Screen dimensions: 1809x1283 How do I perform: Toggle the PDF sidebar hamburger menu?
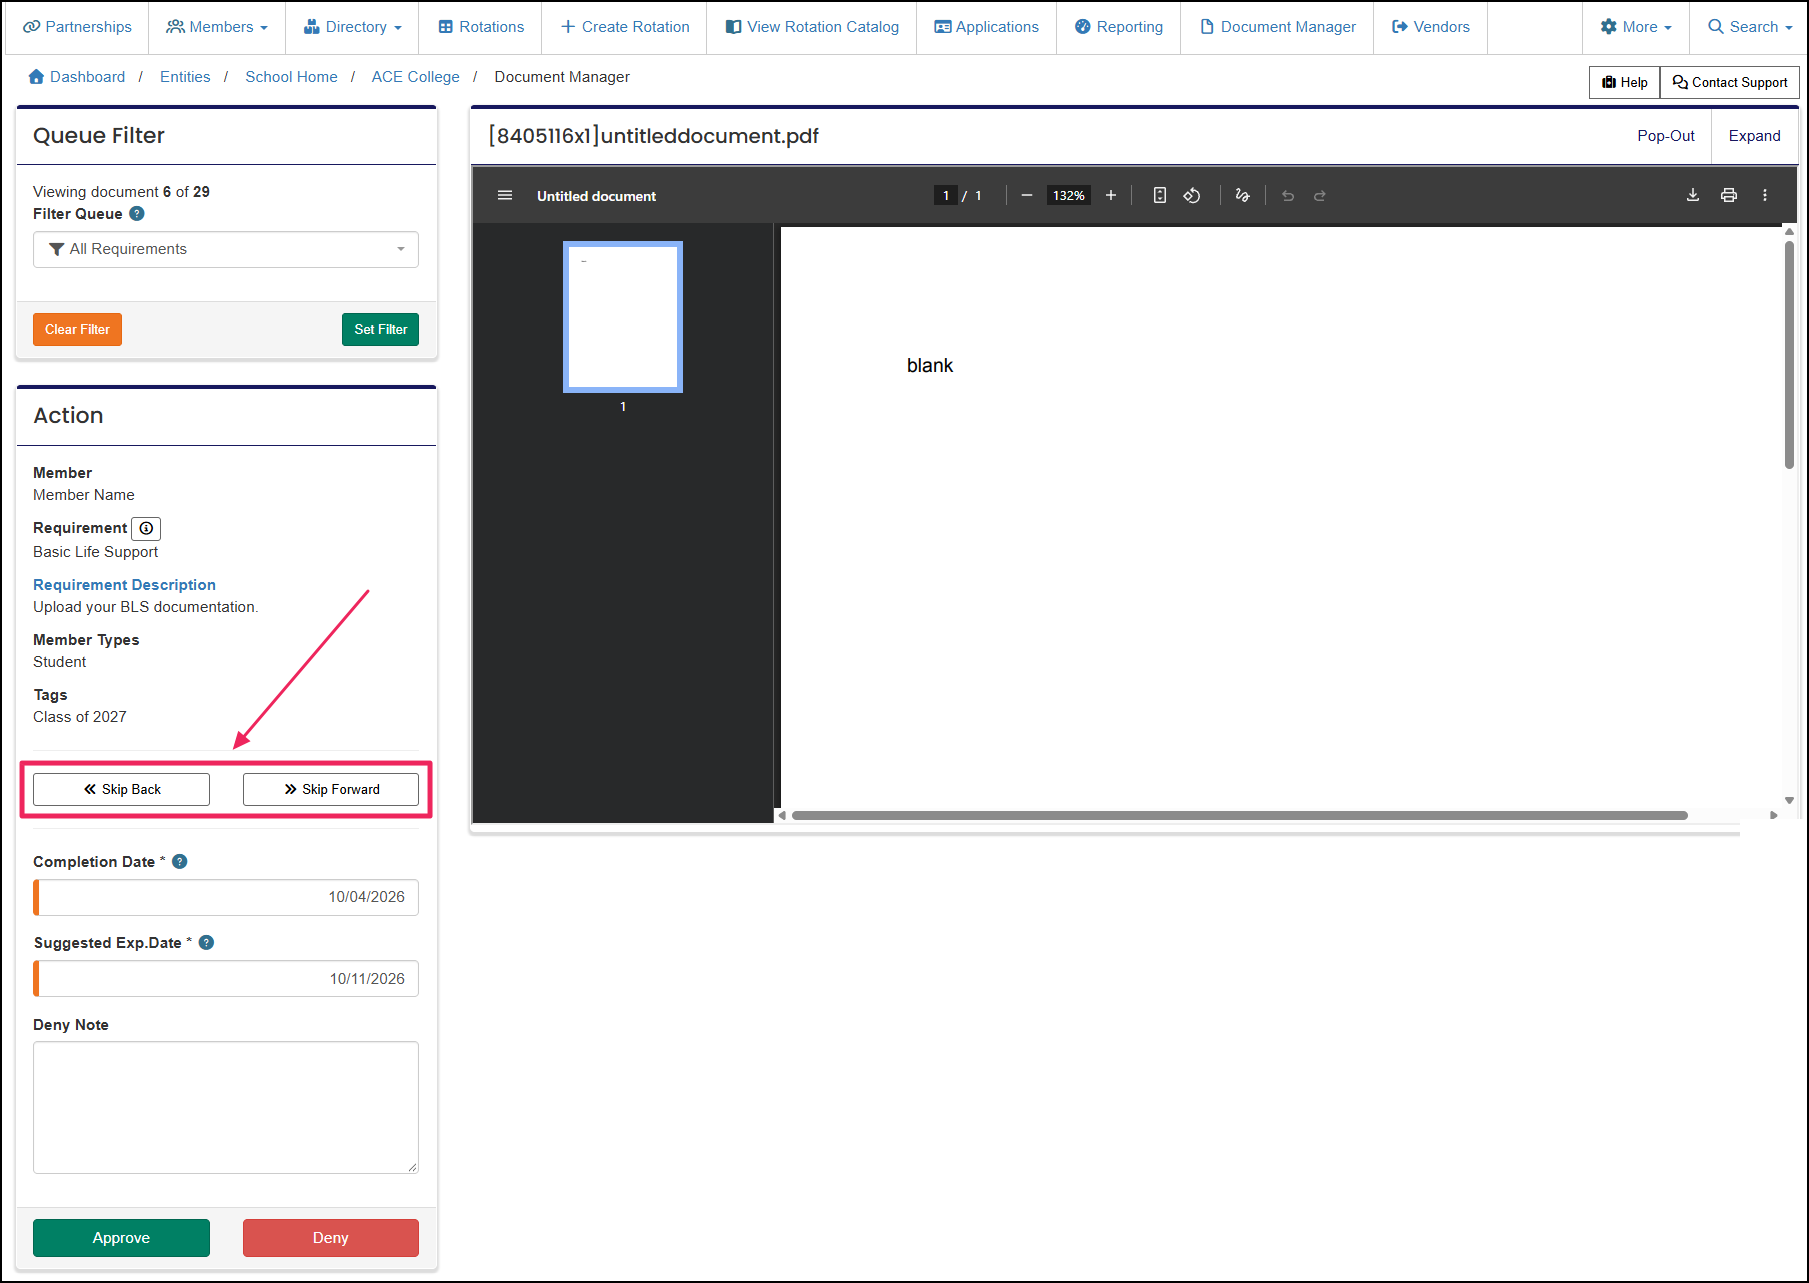[x=505, y=196]
